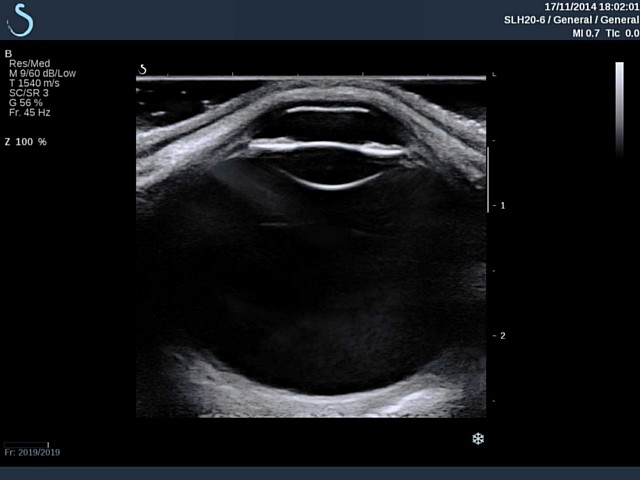Select the 'Z 100 %' zoom value
The width and height of the screenshot is (640, 480).
[x=25, y=142]
